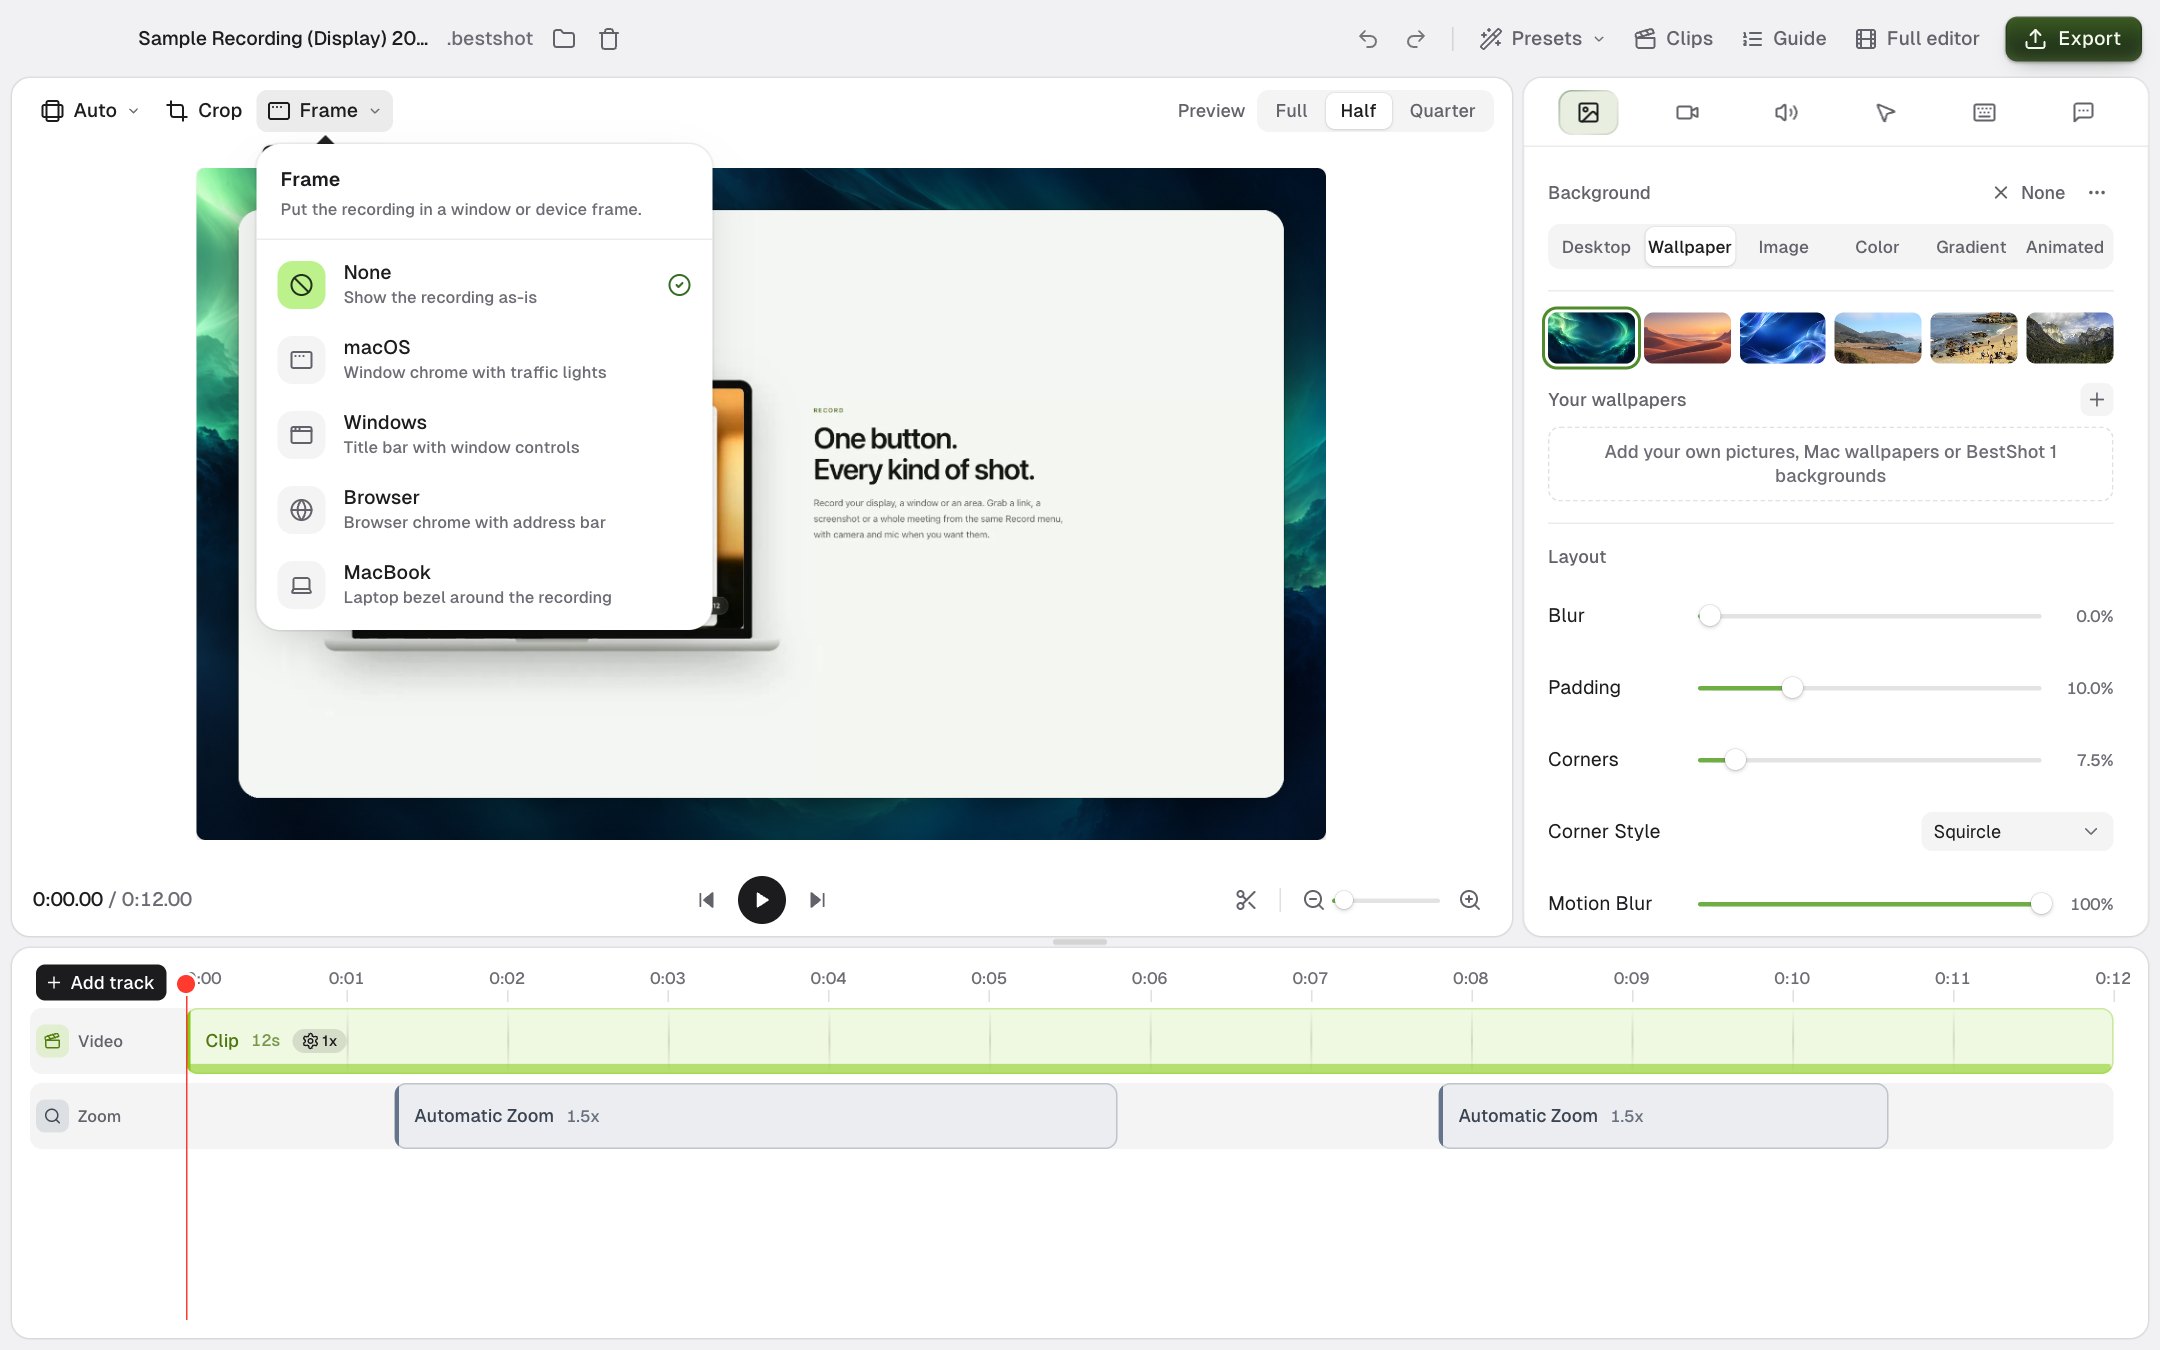The image size is (2160, 1350).
Task: Open the Auto aspect ratio dropdown
Action: pyautogui.click(x=90, y=111)
